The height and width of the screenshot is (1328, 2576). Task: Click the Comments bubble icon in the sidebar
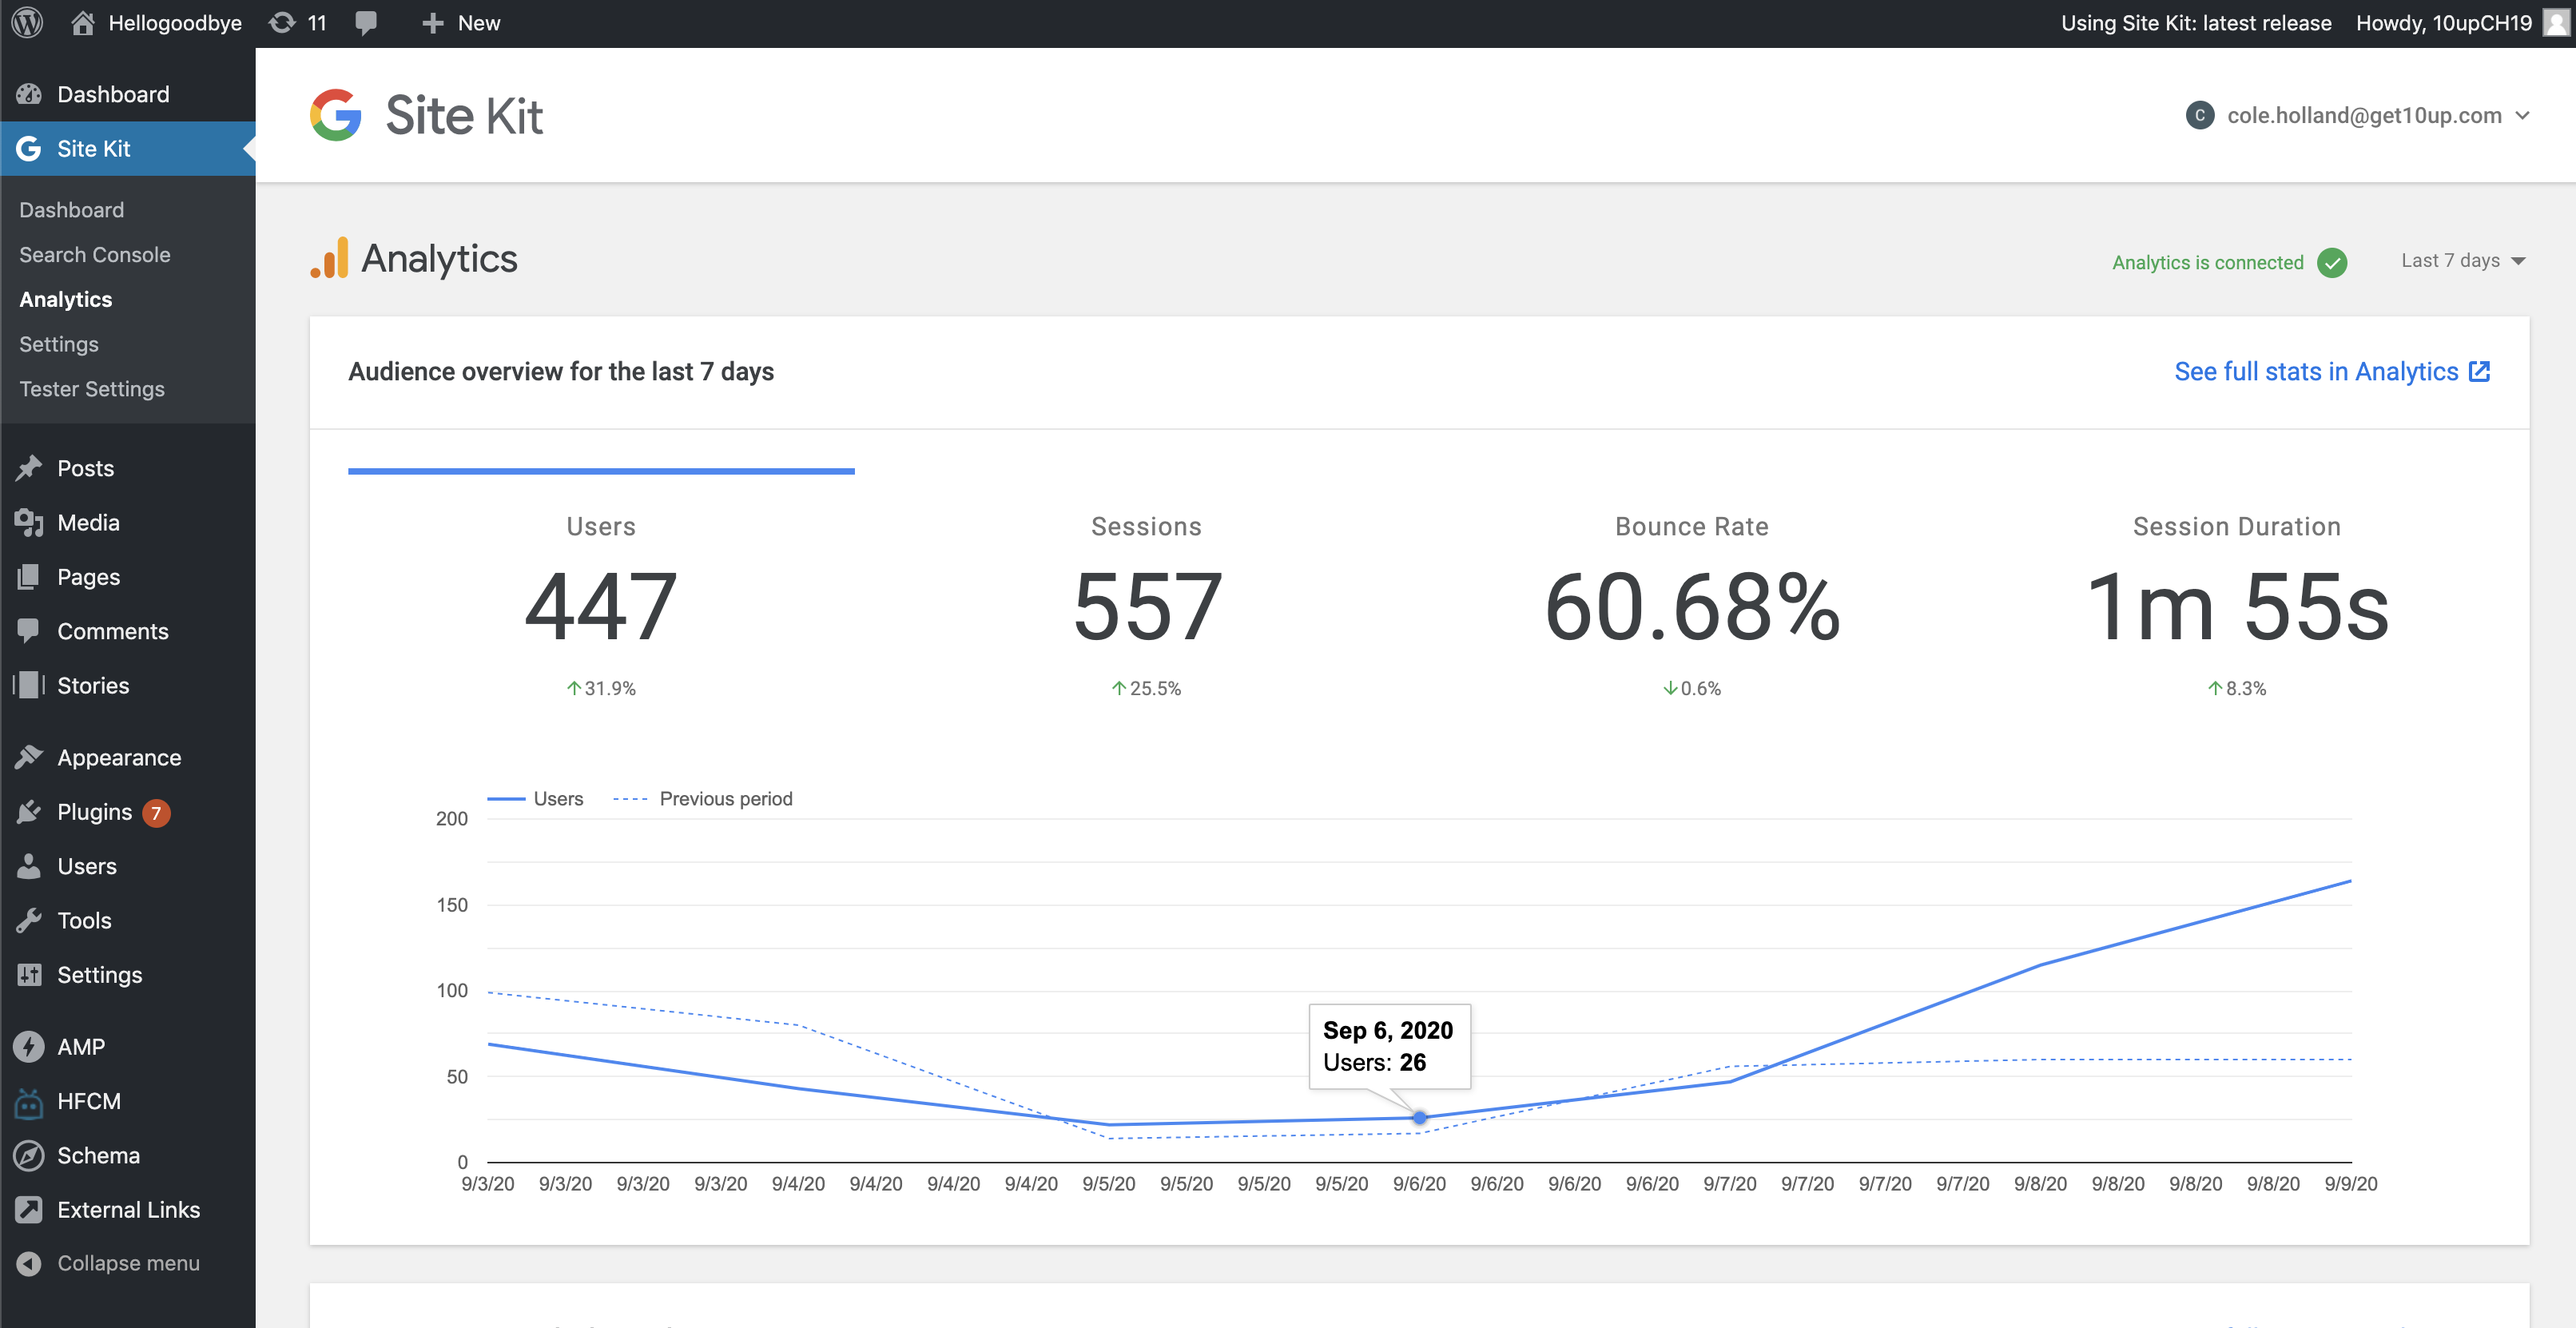click(29, 631)
